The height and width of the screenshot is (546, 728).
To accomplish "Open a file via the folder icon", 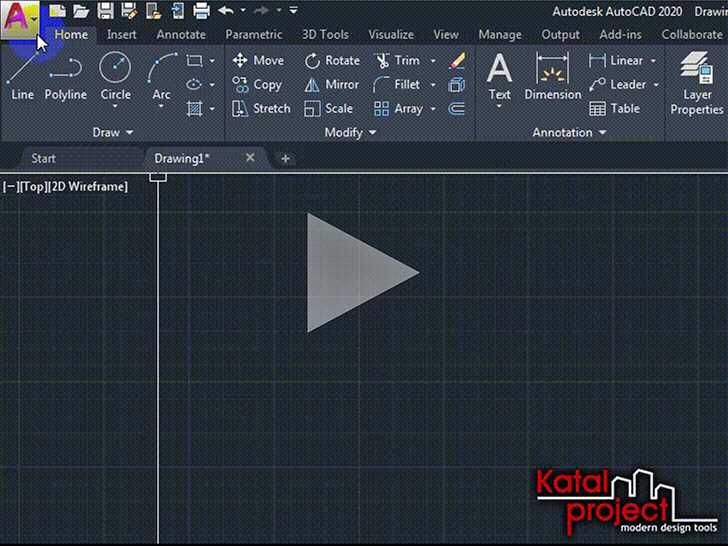I will coord(81,11).
